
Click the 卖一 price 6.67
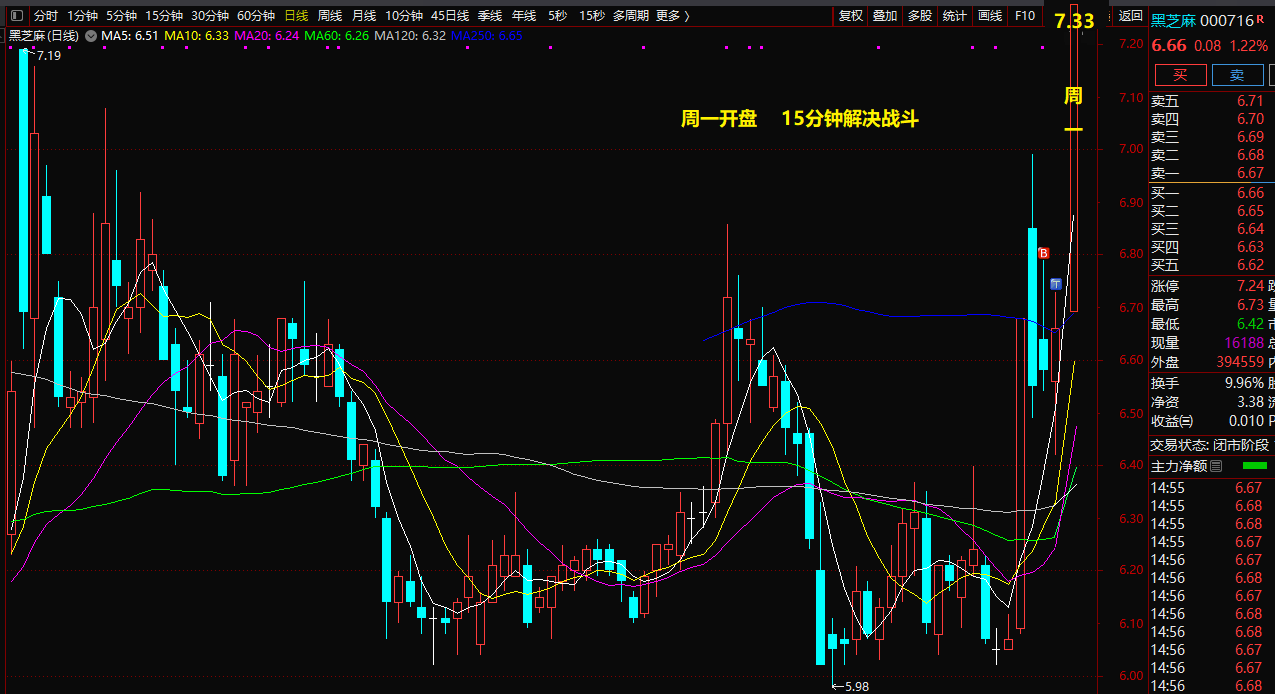click(1250, 173)
